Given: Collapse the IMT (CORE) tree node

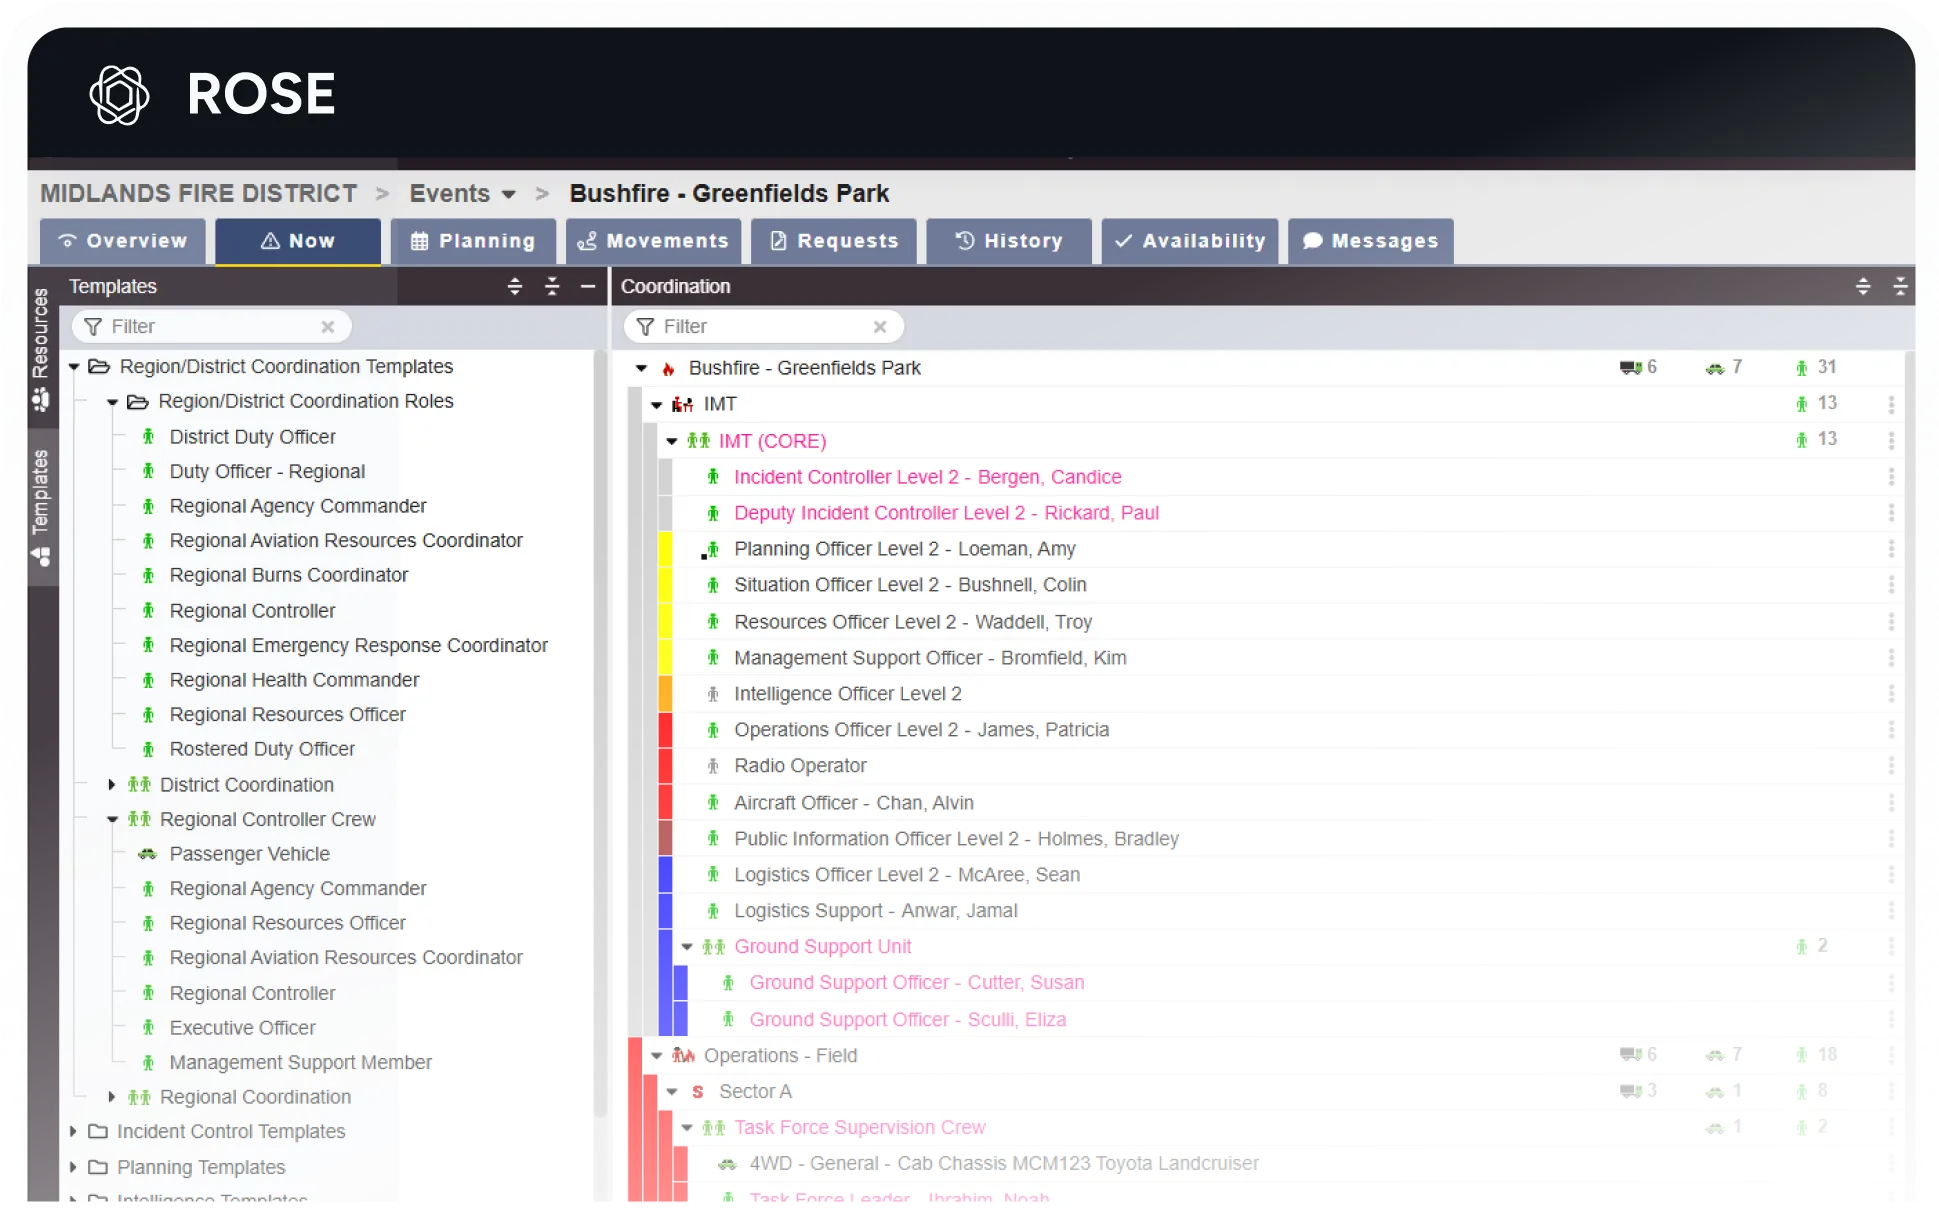Looking at the screenshot, I should point(671,441).
